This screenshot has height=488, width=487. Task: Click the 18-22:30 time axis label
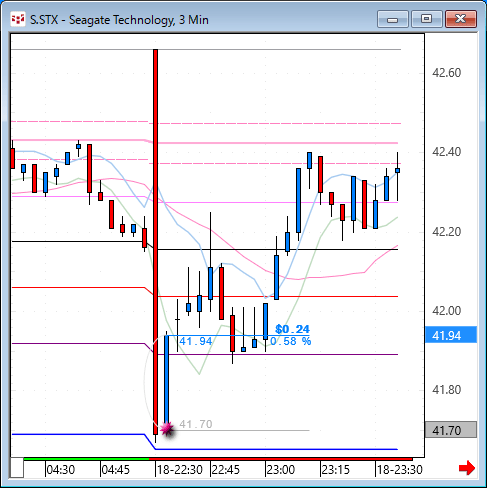click(180, 470)
